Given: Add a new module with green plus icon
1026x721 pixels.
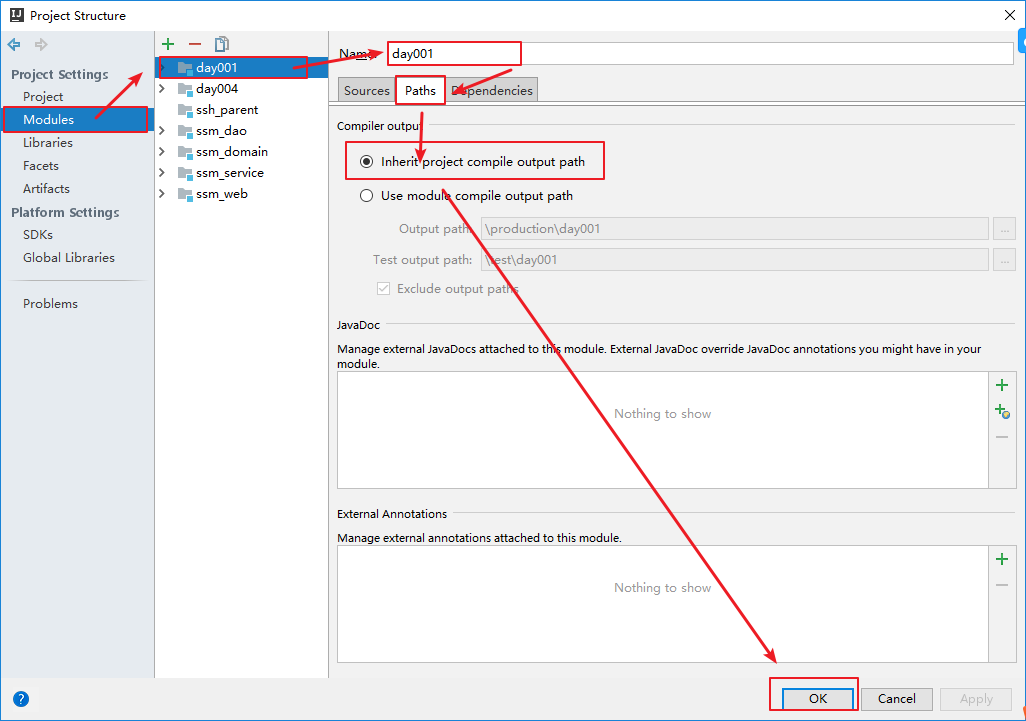Looking at the screenshot, I should tap(167, 44).
